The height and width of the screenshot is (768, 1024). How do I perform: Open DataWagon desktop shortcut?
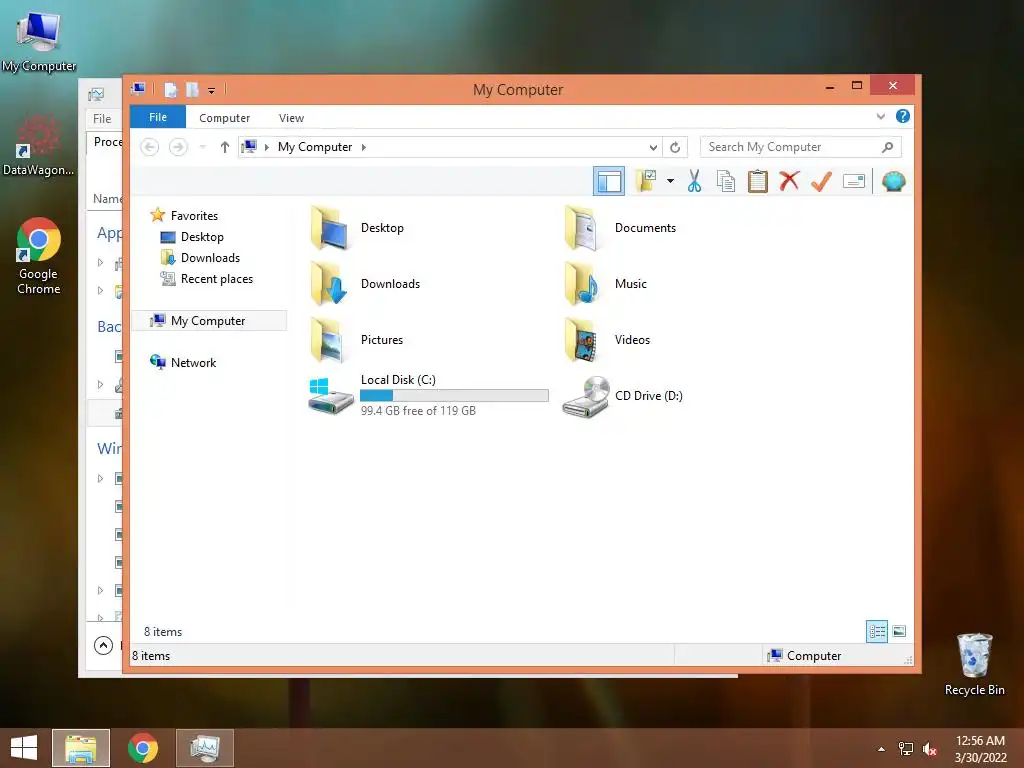click(x=39, y=145)
